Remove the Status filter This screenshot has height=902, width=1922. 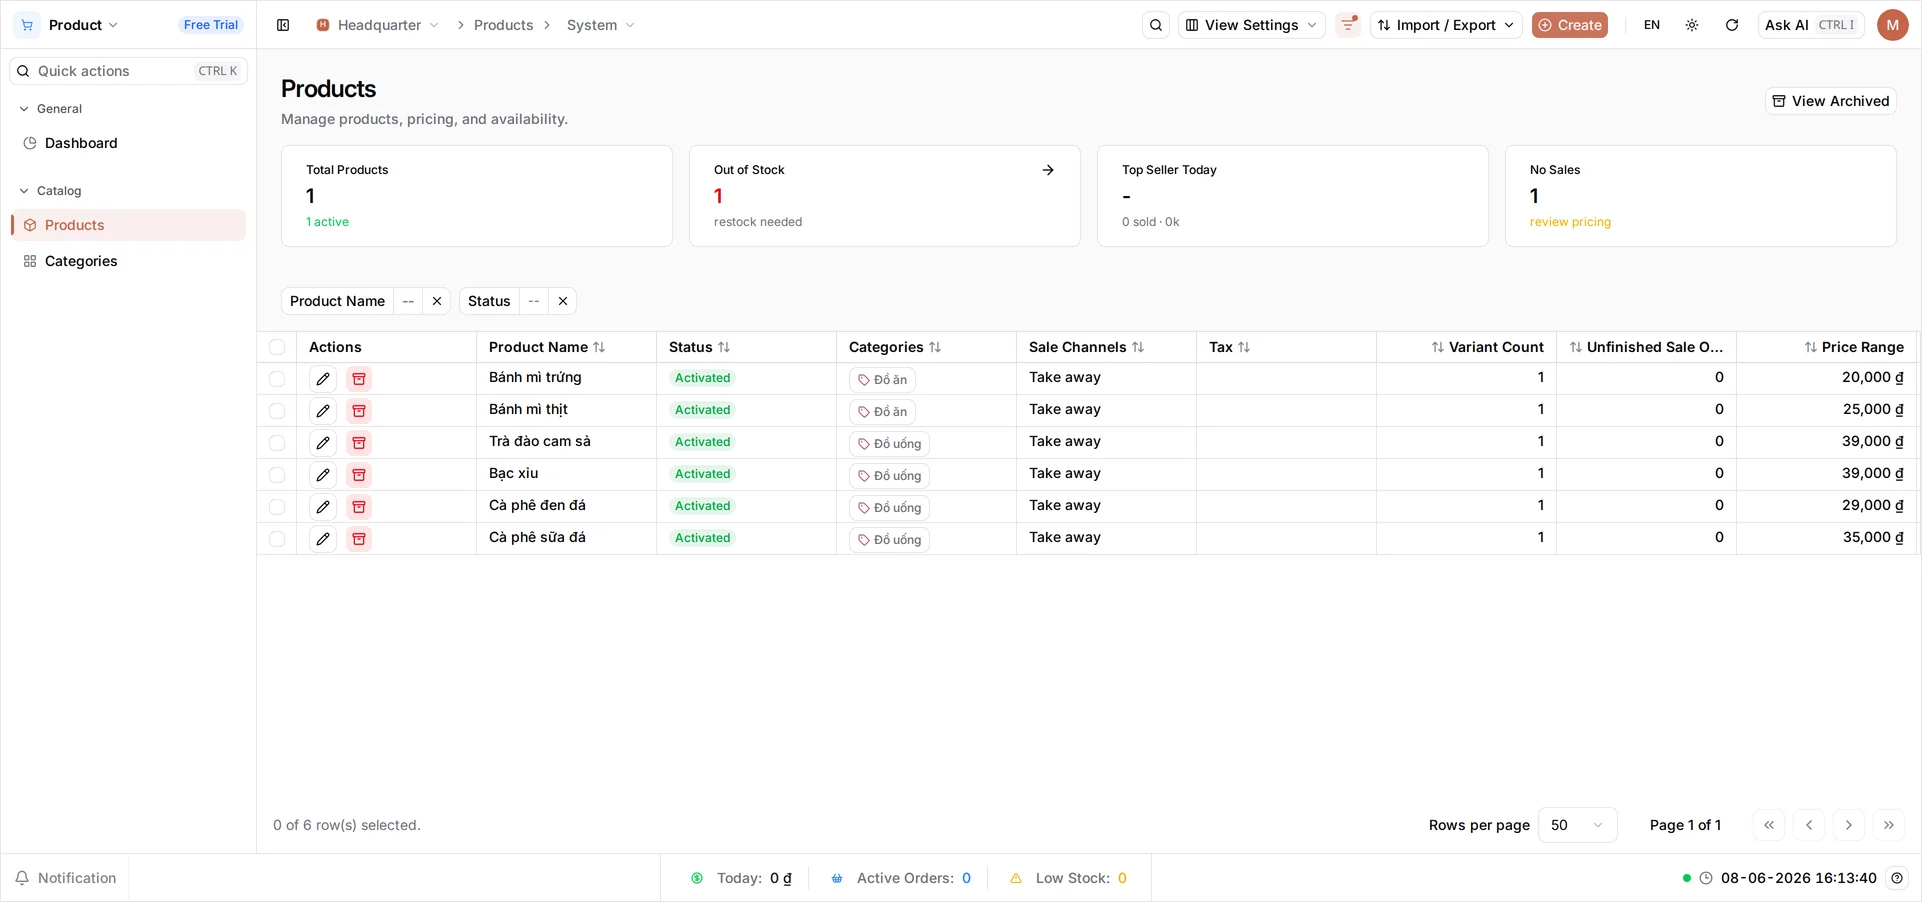[563, 301]
